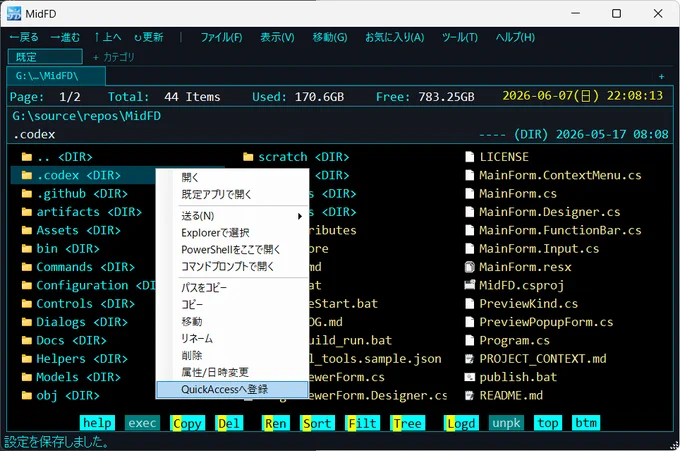
Task: Select the 既定 category tab
Action: pyautogui.click(x=45, y=57)
